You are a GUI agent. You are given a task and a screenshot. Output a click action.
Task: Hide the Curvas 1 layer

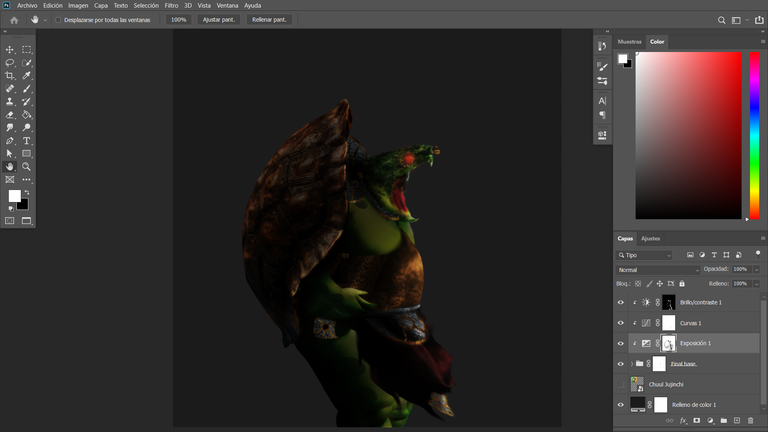pyautogui.click(x=621, y=323)
